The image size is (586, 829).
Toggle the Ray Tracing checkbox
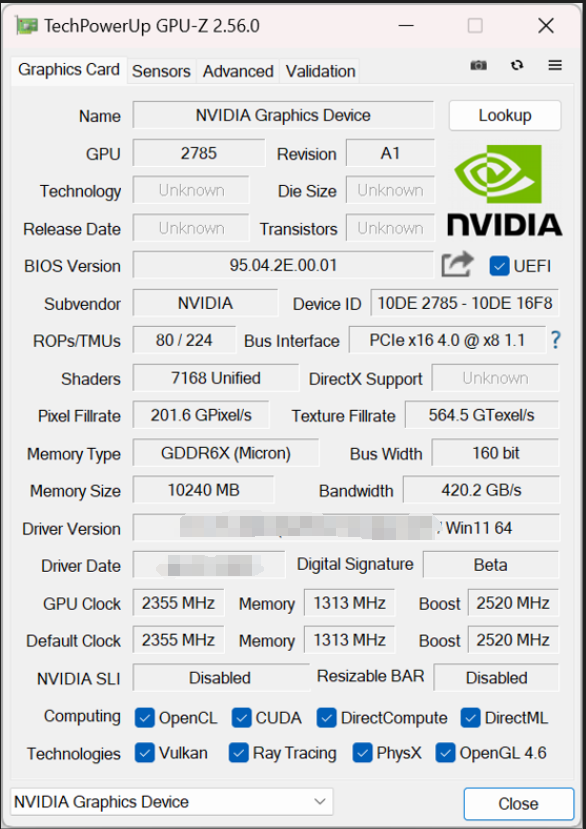pyautogui.click(x=239, y=753)
